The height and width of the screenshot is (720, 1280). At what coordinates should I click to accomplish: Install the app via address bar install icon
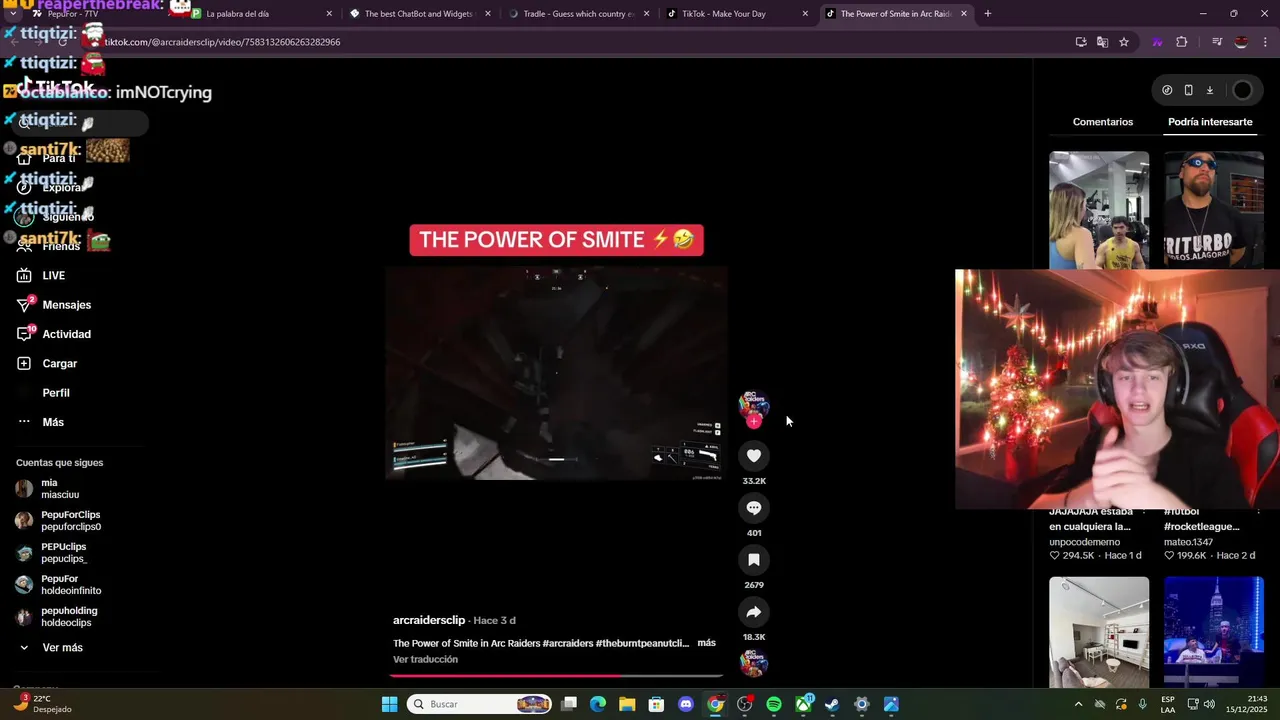click(1081, 42)
